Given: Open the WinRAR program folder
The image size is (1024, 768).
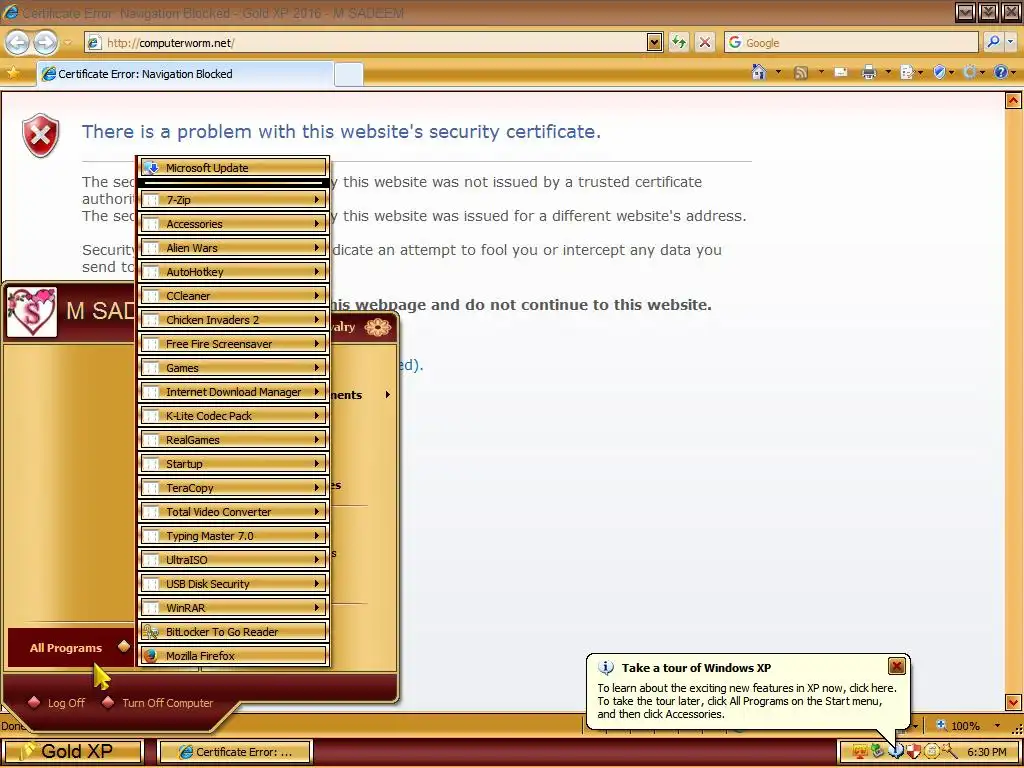Looking at the screenshot, I should point(233,608).
